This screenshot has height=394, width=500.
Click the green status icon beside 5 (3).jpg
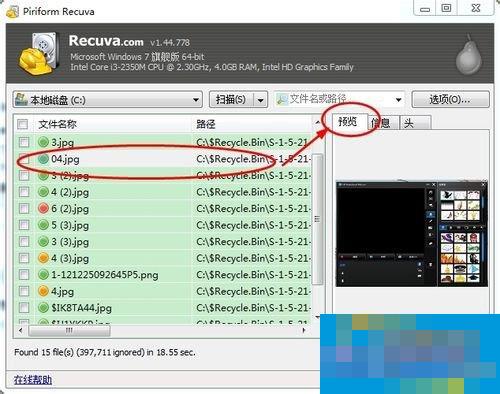click(x=43, y=225)
